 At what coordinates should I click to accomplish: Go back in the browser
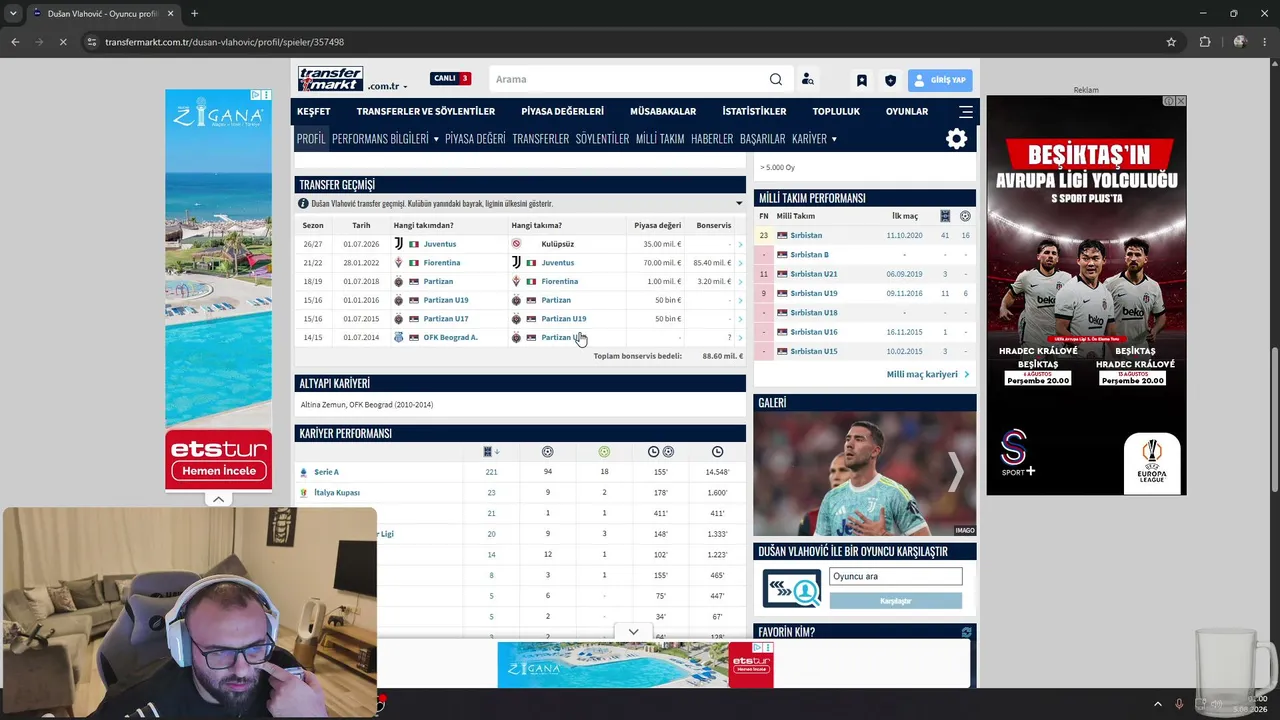15,42
